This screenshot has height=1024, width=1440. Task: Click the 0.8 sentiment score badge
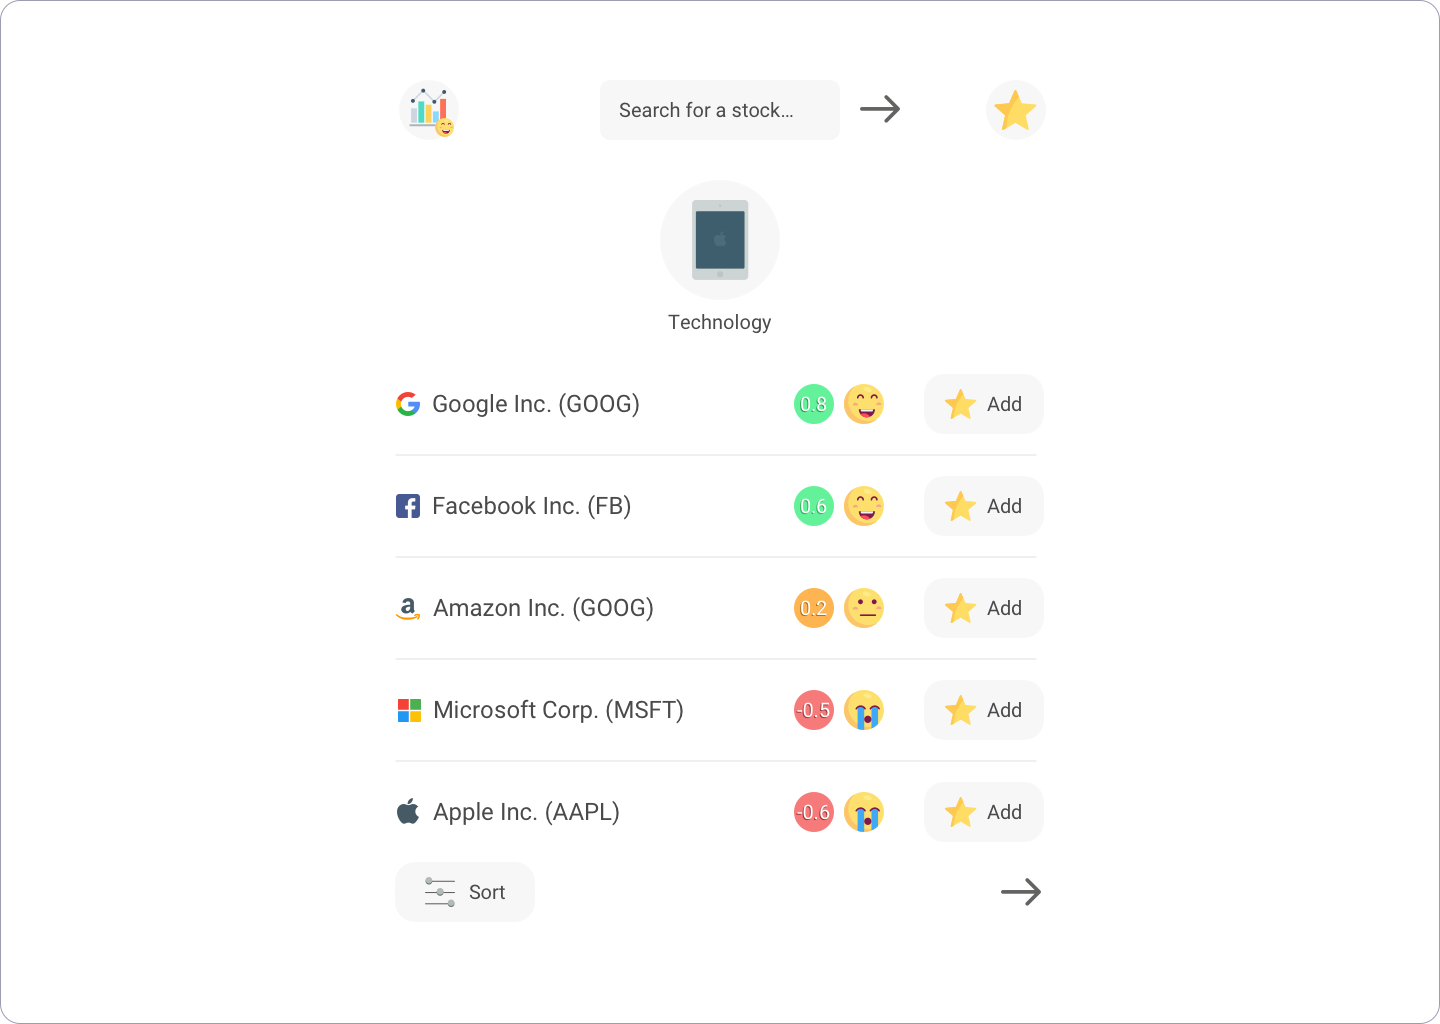(x=814, y=404)
